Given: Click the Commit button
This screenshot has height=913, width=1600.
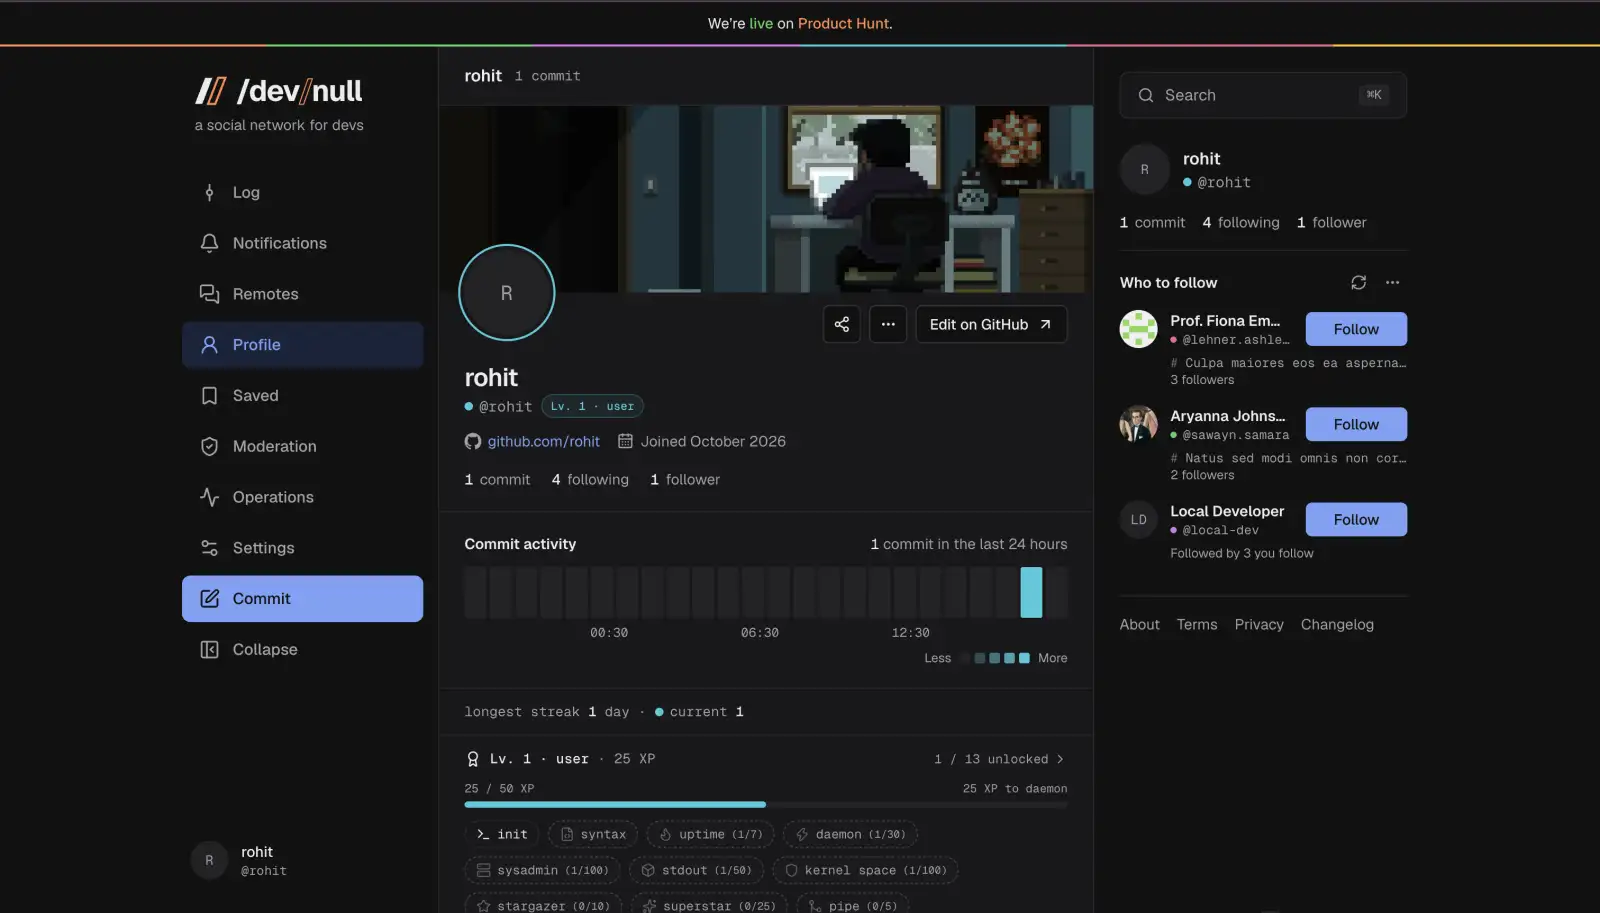Looking at the screenshot, I should click(302, 599).
